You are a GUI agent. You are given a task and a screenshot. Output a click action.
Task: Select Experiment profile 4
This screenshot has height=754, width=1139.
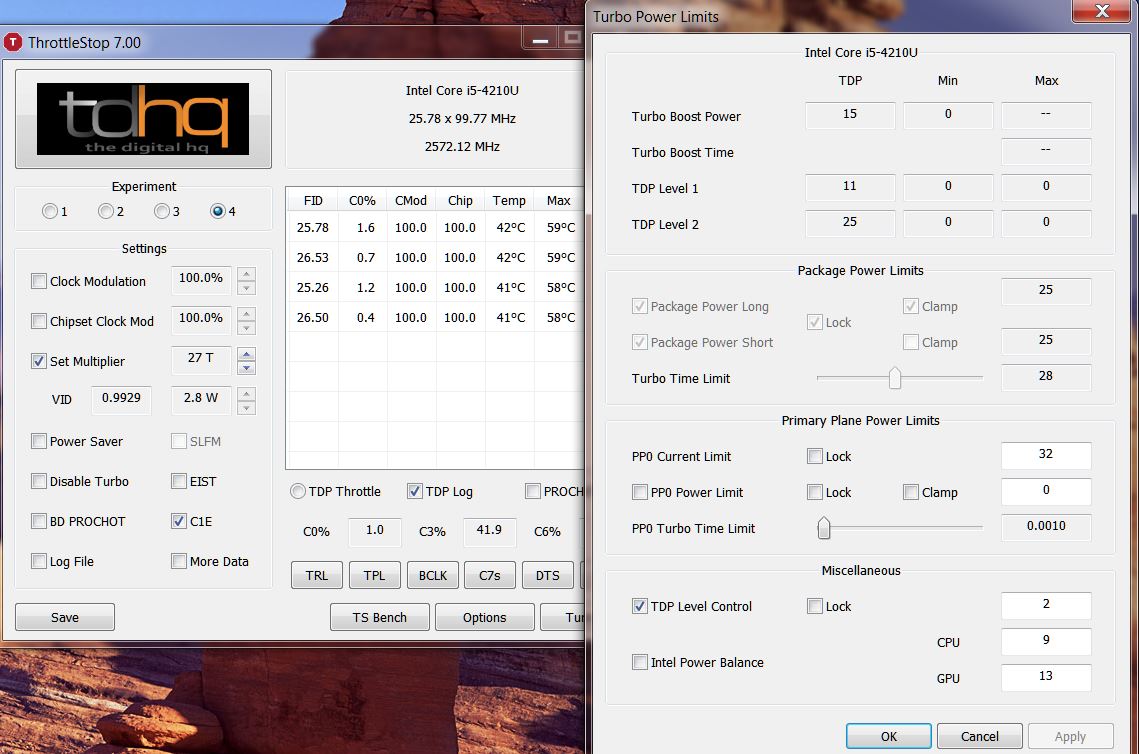217,211
